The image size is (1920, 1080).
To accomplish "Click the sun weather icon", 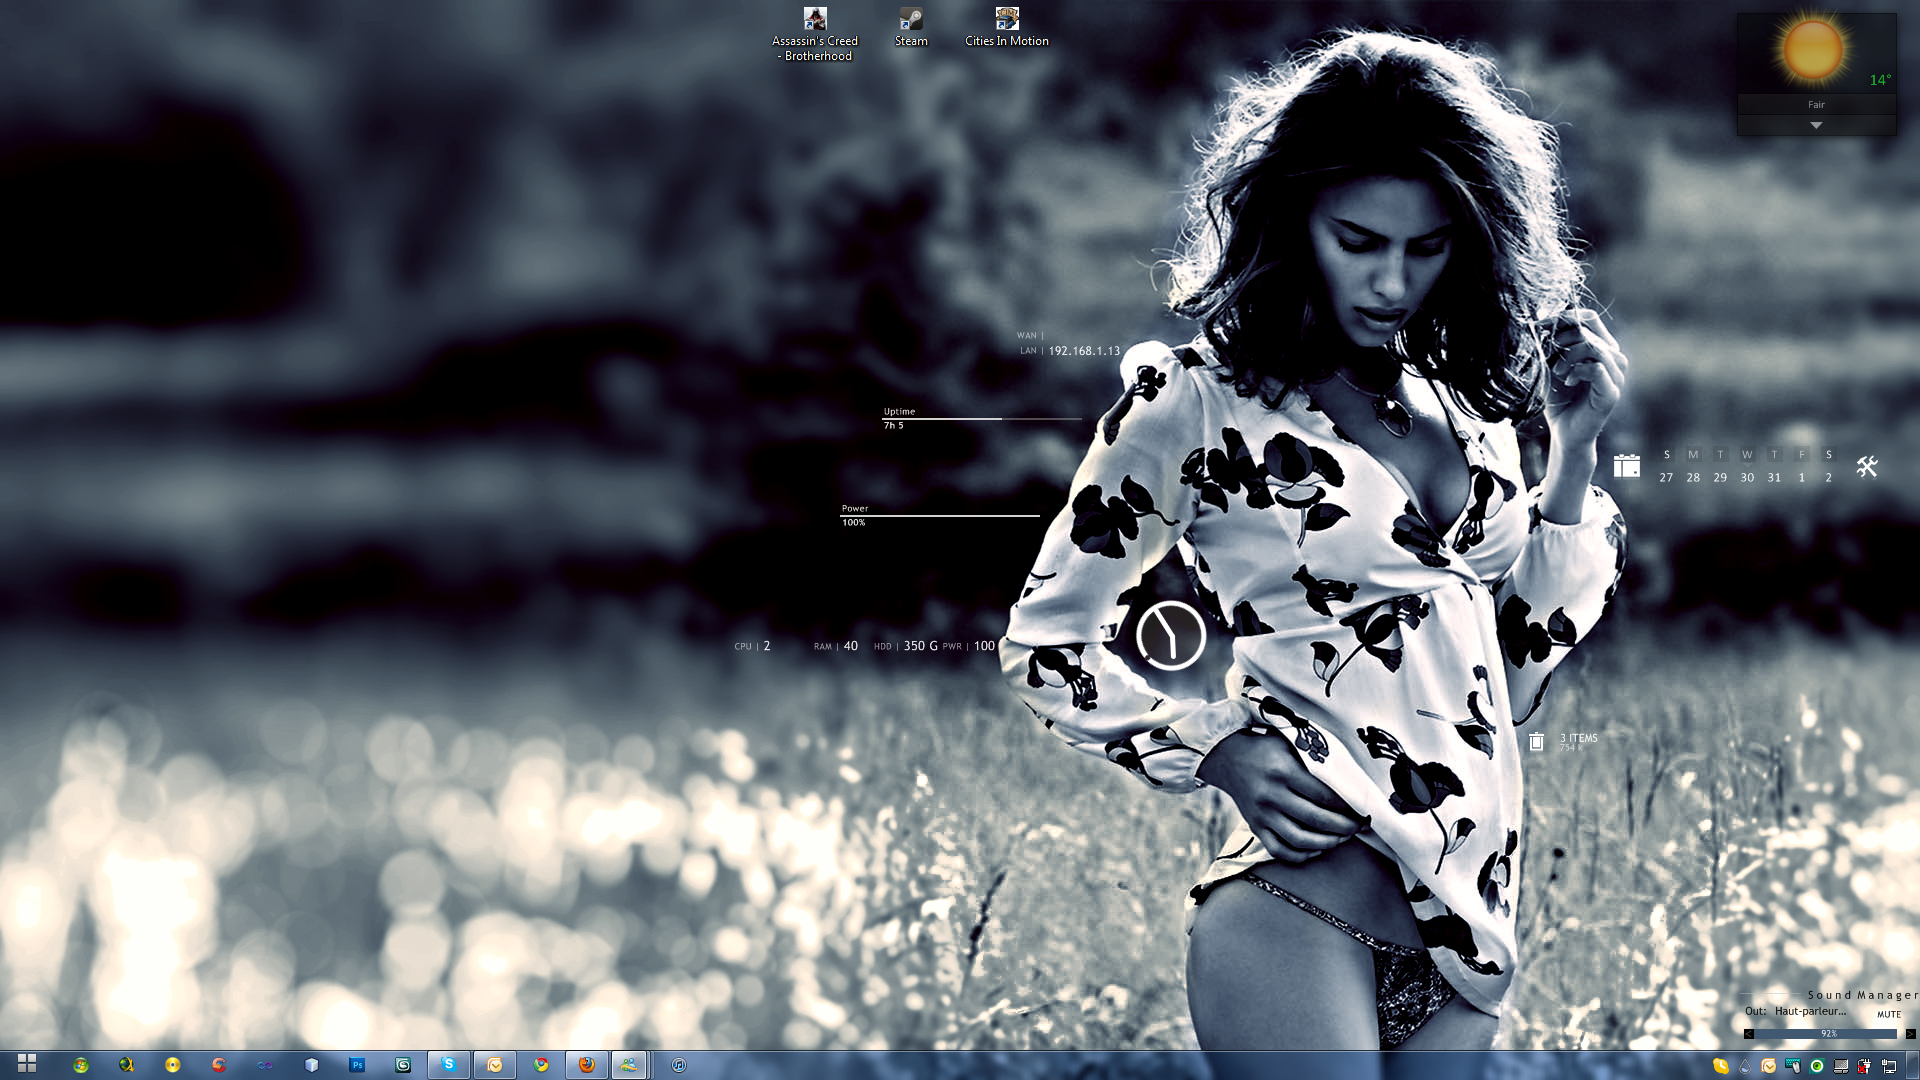I will point(1813,49).
